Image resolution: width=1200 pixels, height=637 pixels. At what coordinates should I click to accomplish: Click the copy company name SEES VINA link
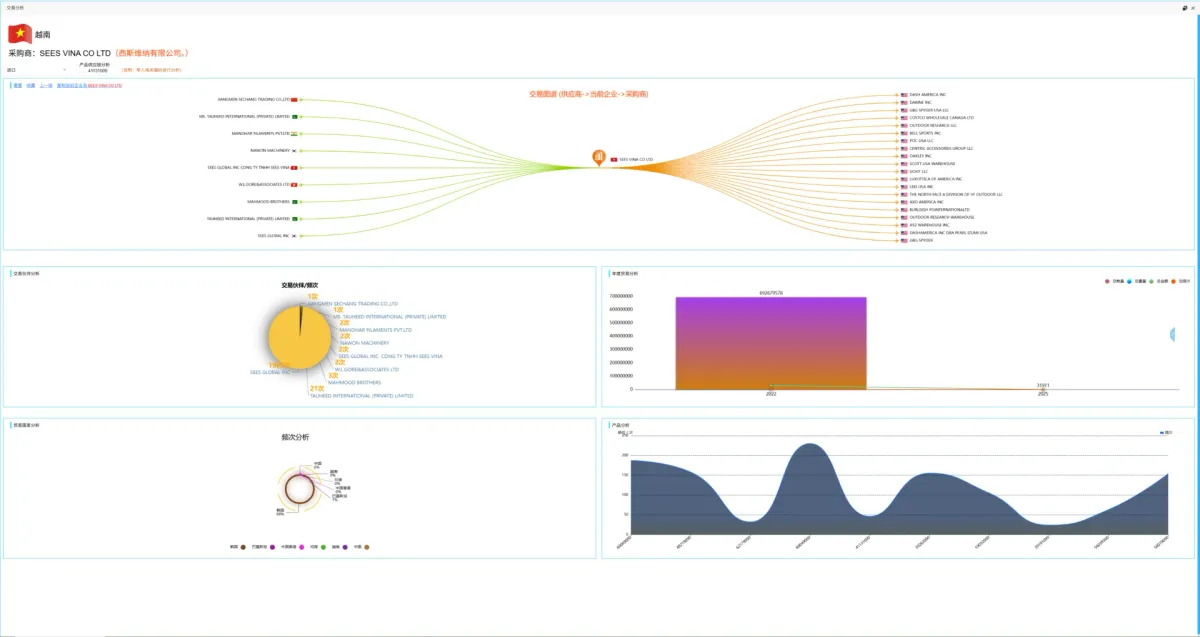click(89, 85)
